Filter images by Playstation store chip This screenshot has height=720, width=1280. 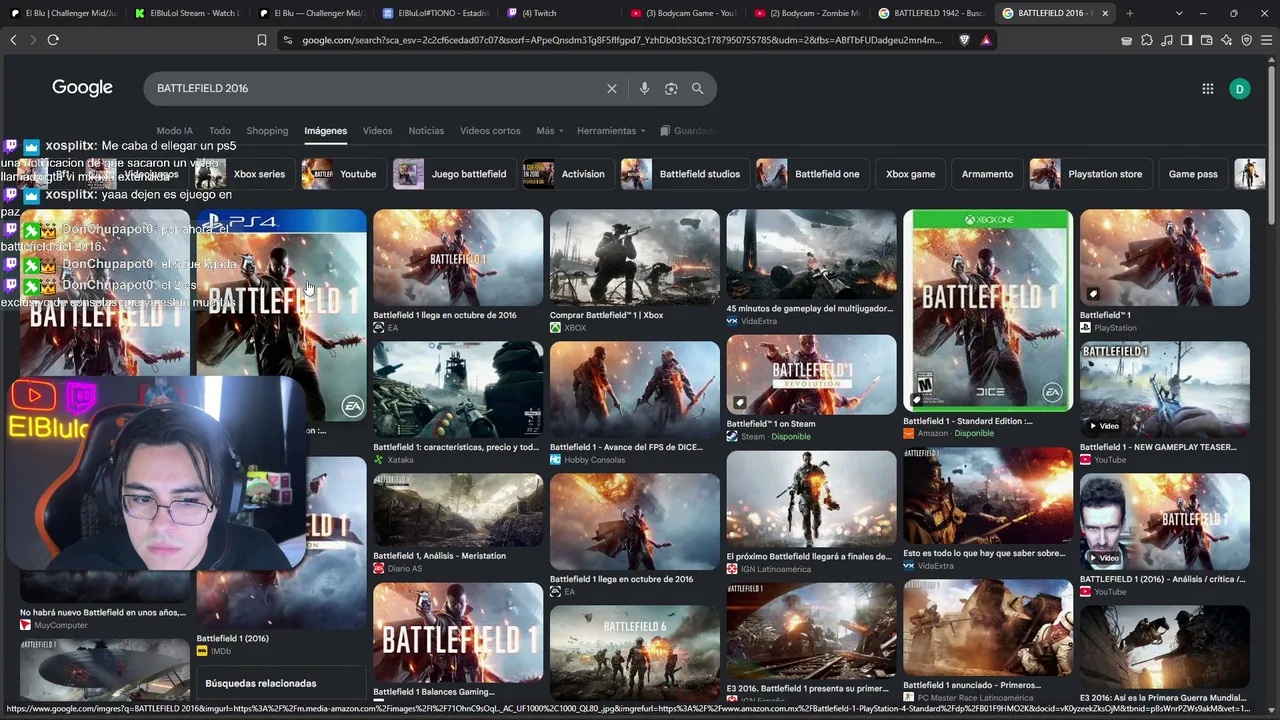pyautogui.click(x=1091, y=174)
